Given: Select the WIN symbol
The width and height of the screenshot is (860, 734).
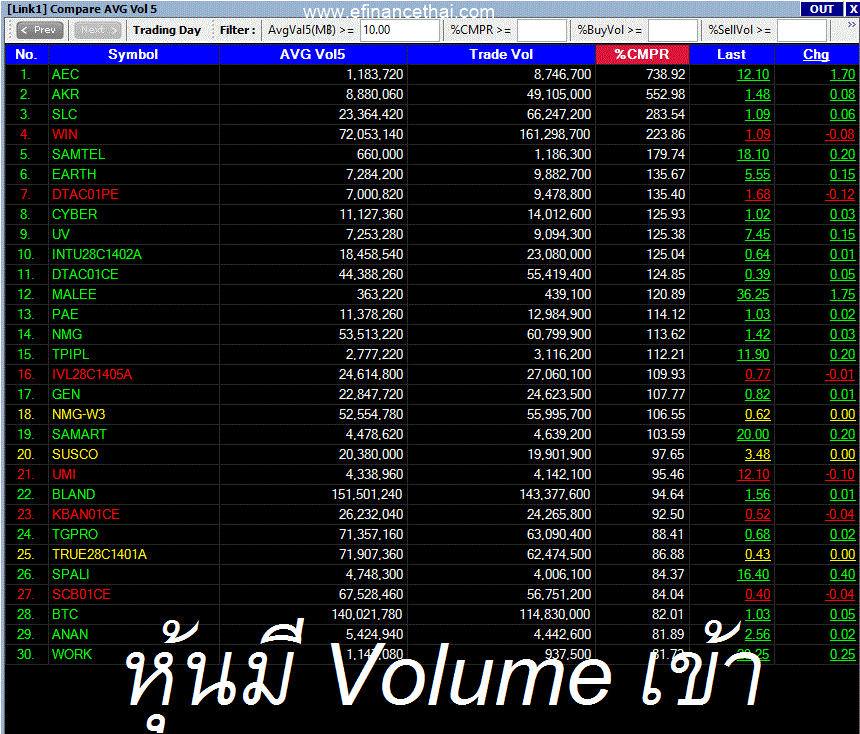Looking at the screenshot, I should tap(65, 134).
